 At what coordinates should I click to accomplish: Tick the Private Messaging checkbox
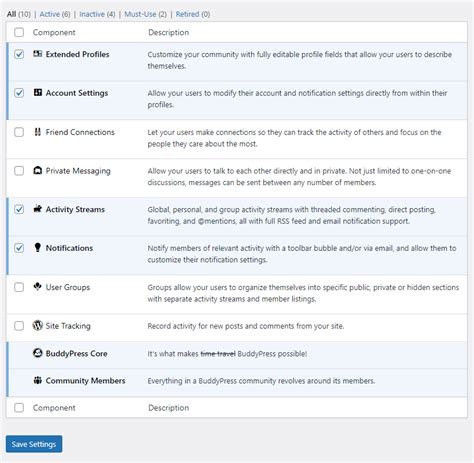tap(19, 171)
